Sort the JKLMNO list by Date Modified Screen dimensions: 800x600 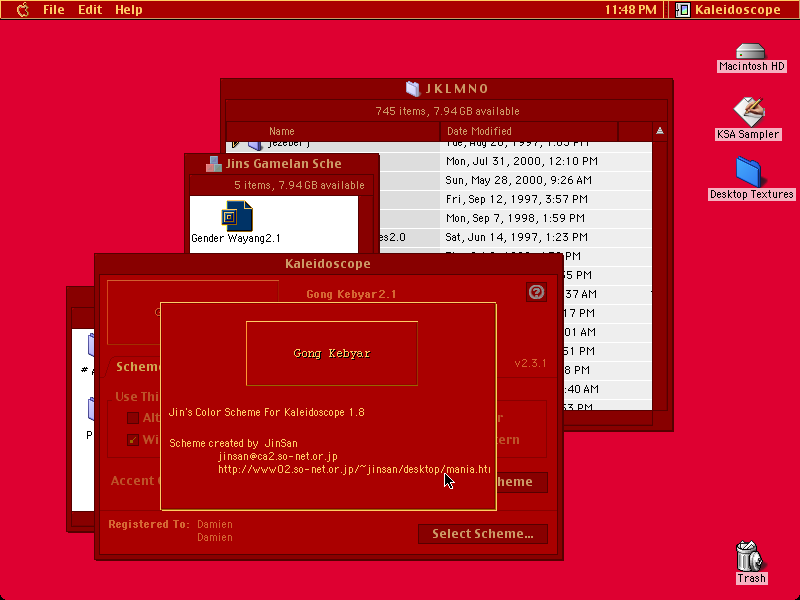[529, 131]
